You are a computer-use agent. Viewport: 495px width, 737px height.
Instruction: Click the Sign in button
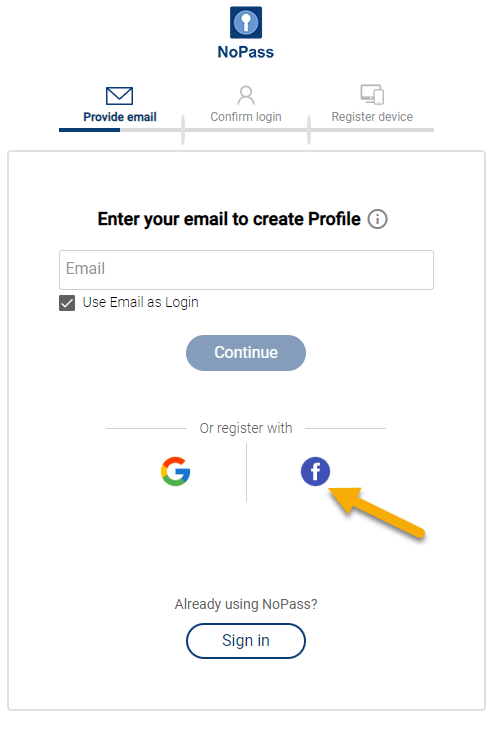[x=246, y=641]
